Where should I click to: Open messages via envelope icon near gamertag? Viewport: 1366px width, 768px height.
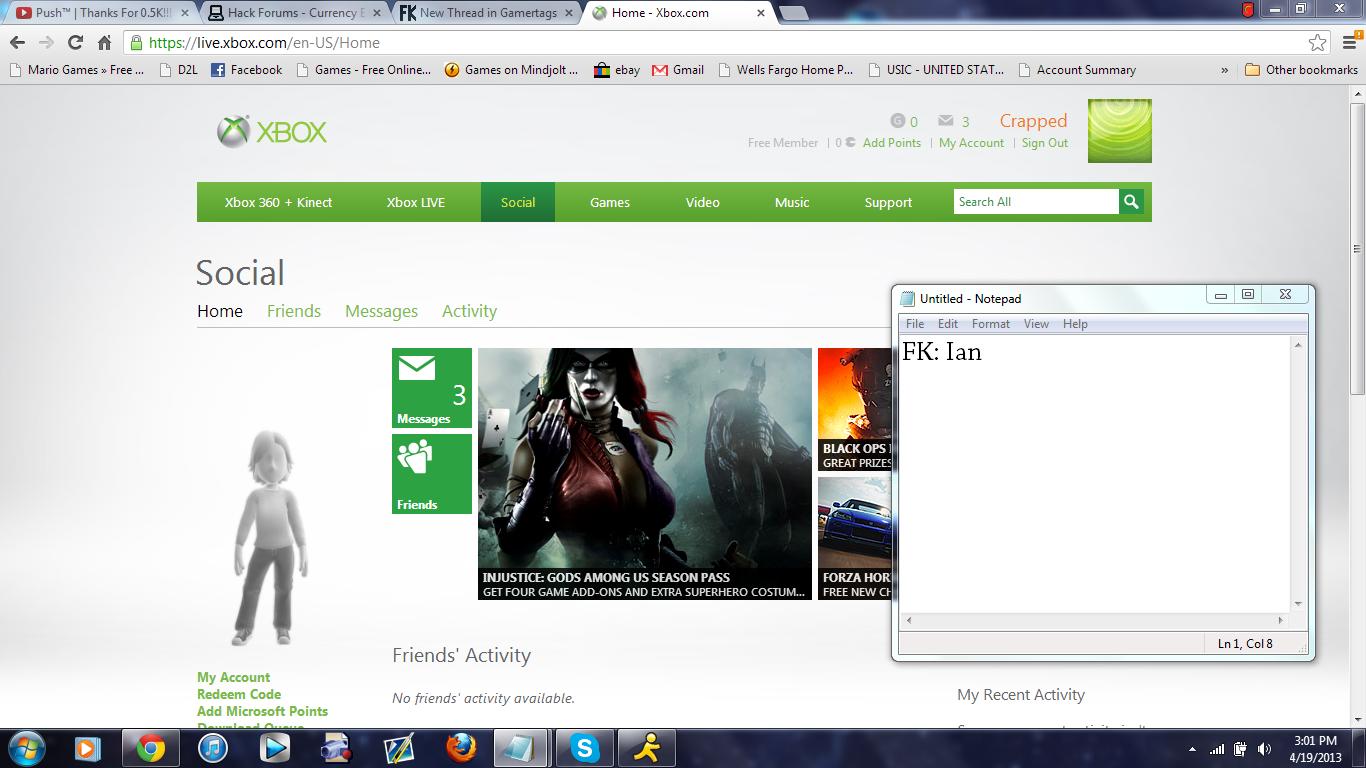946,121
